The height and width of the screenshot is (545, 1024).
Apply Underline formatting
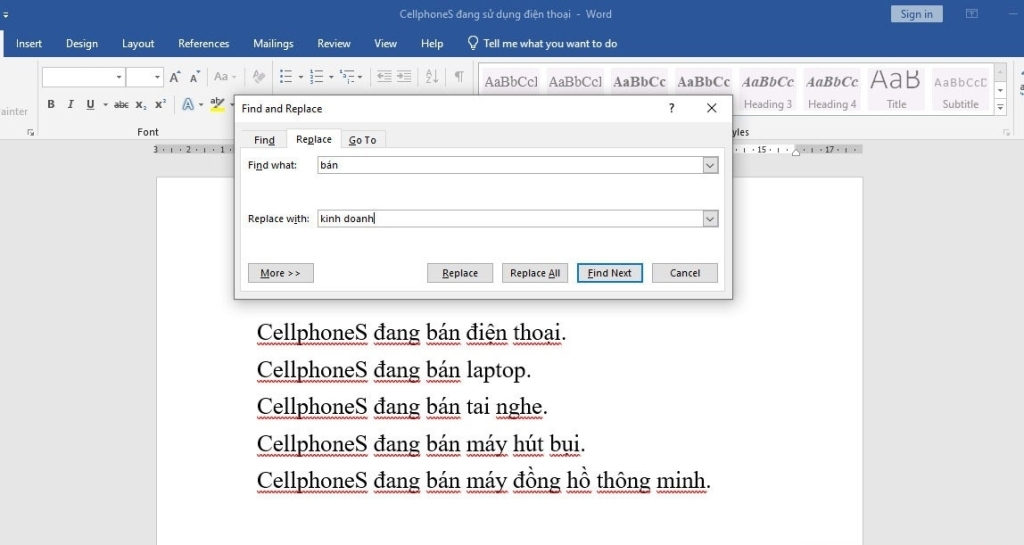[x=90, y=104]
